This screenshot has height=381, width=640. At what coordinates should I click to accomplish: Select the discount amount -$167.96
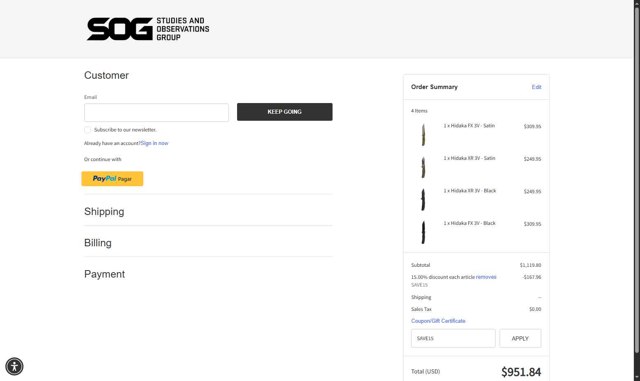click(x=531, y=277)
